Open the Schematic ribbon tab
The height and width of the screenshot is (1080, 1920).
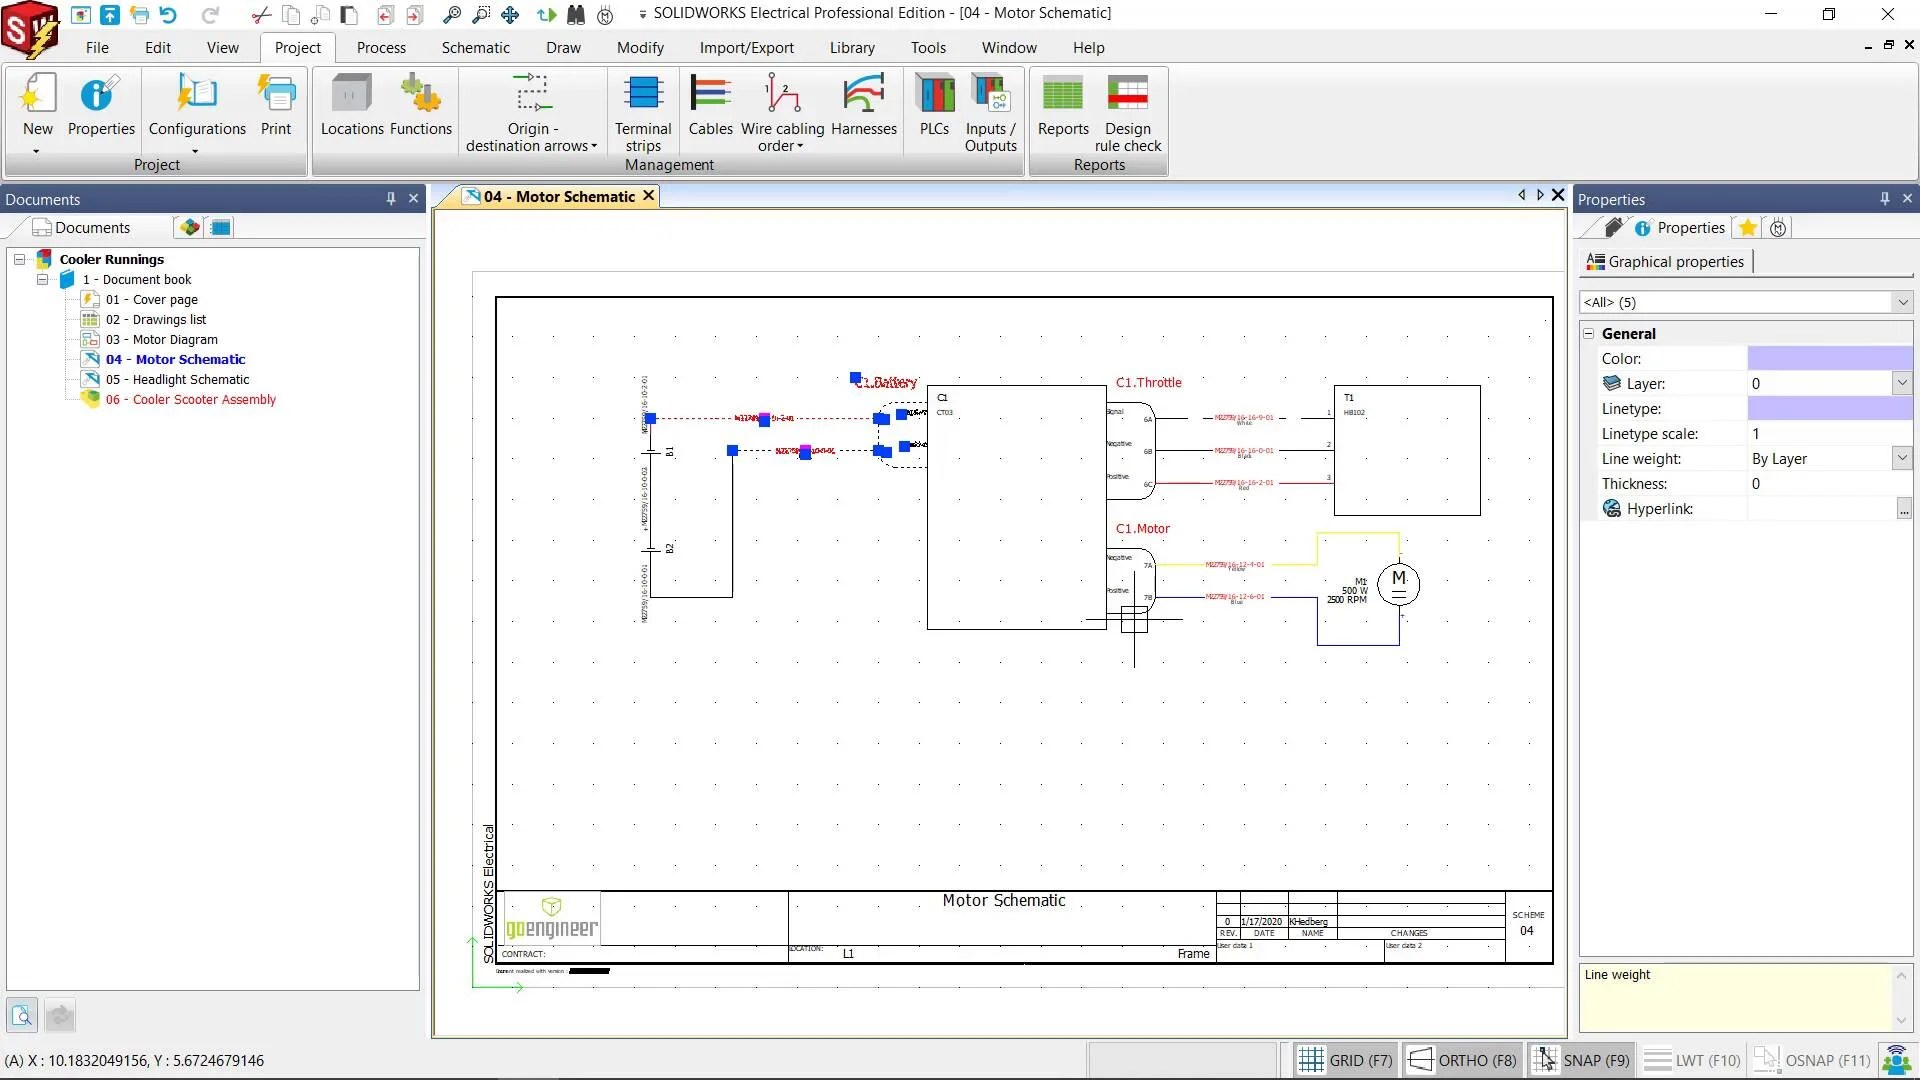(x=475, y=47)
